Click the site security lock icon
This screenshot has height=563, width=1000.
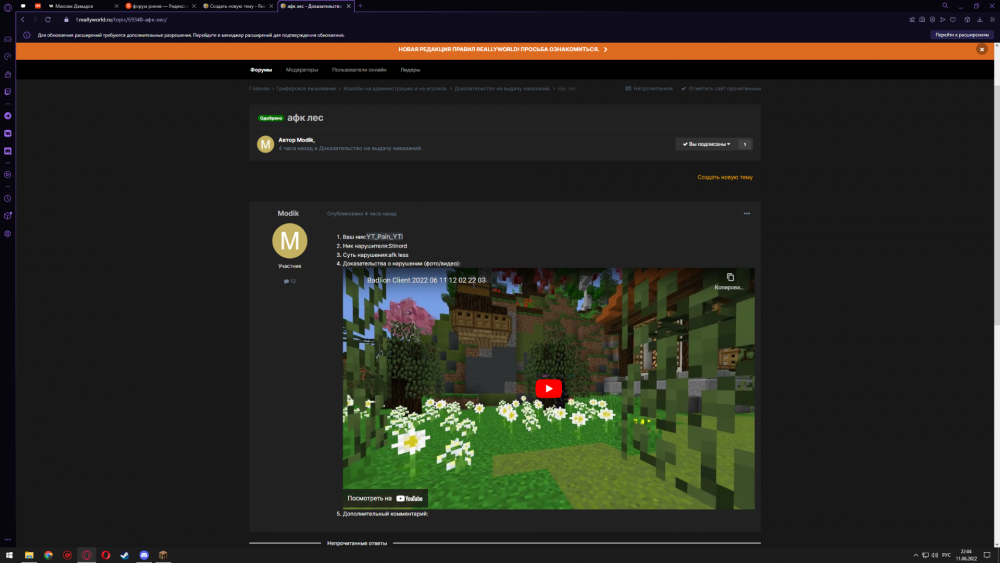pyautogui.click(x=66, y=20)
